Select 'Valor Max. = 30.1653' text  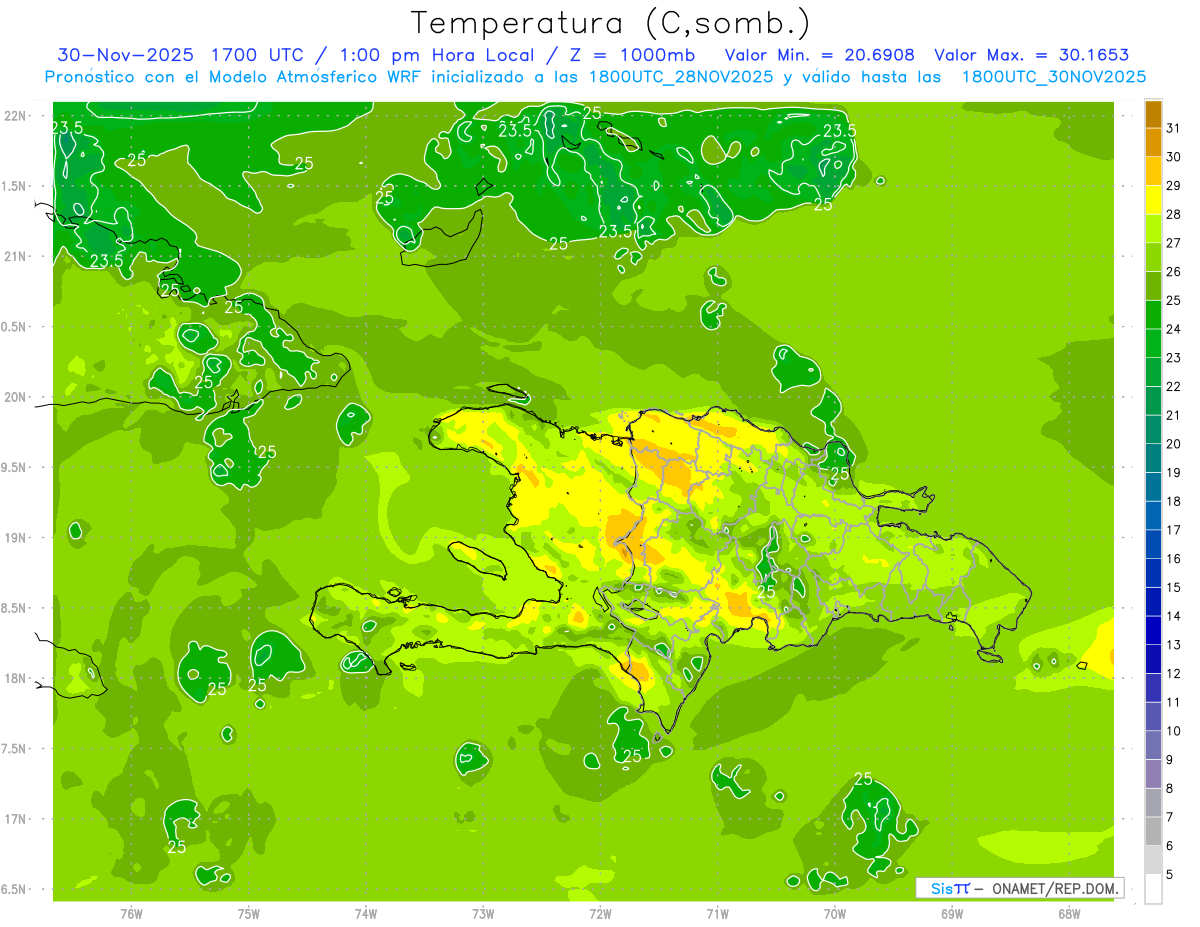[1031, 55]
